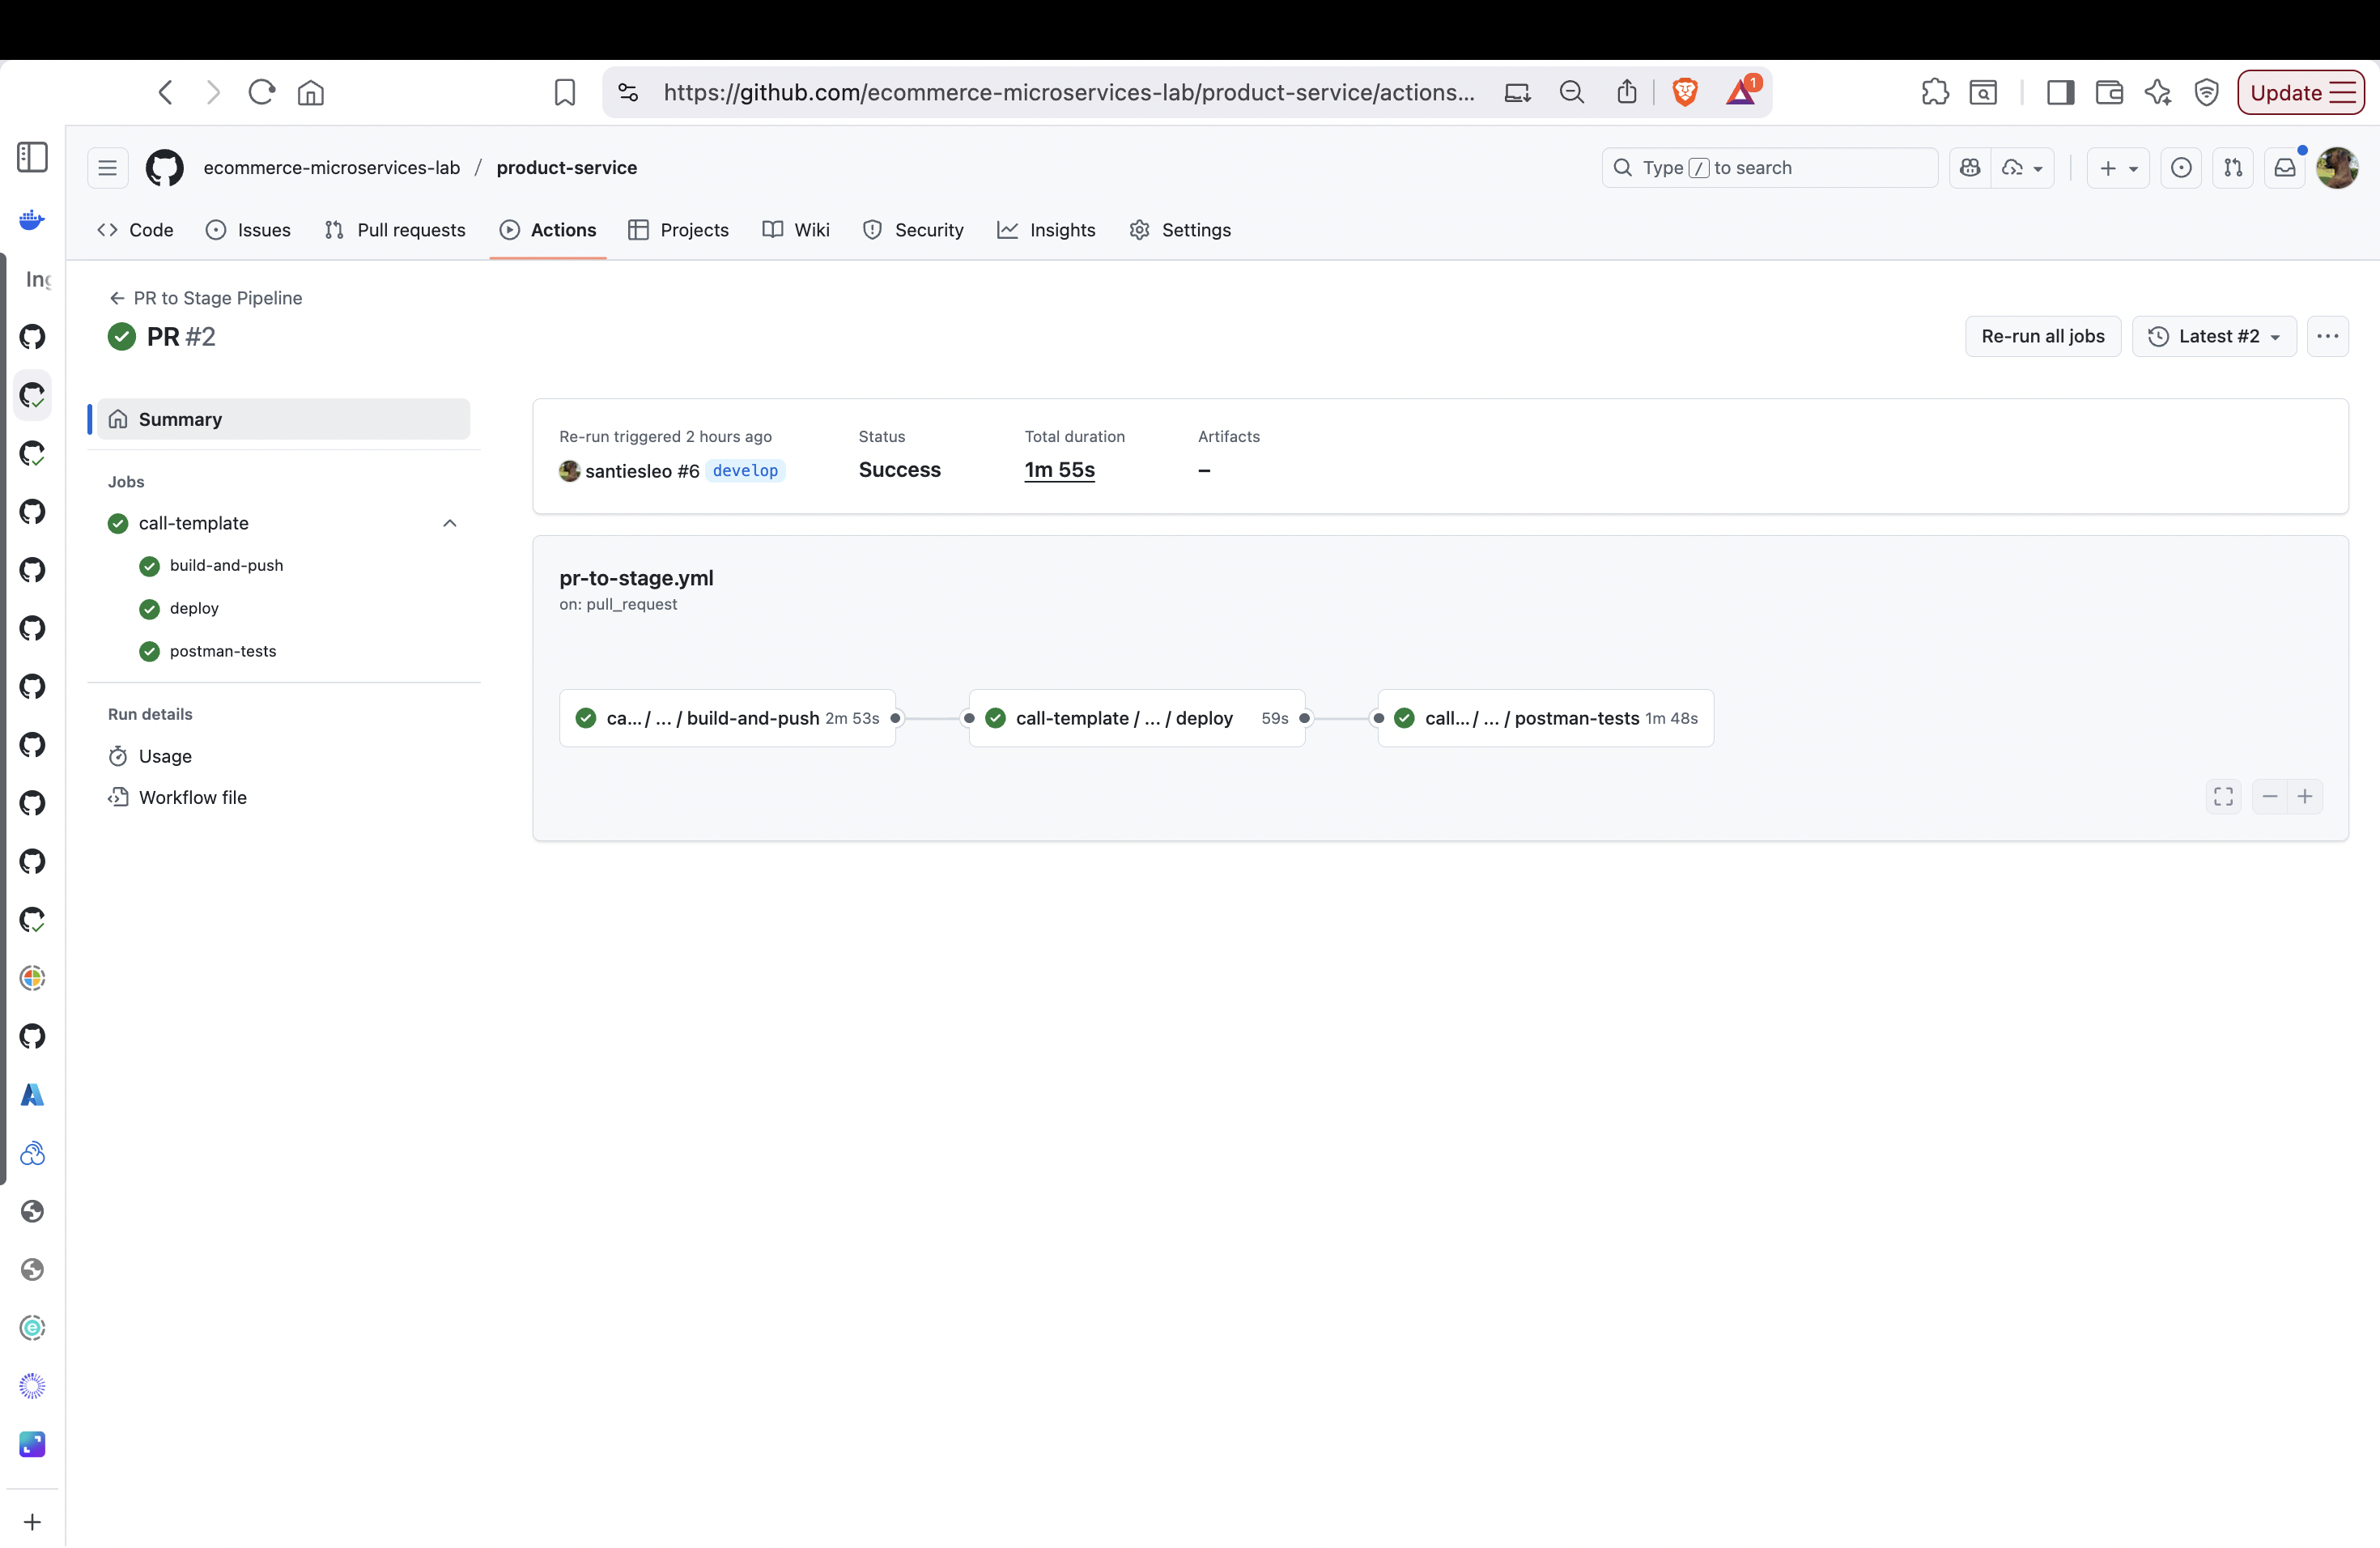2380x1548 pixels.
Task: Open the Copilot agents dropdown arrow
Action: [x=2023, y=168]
